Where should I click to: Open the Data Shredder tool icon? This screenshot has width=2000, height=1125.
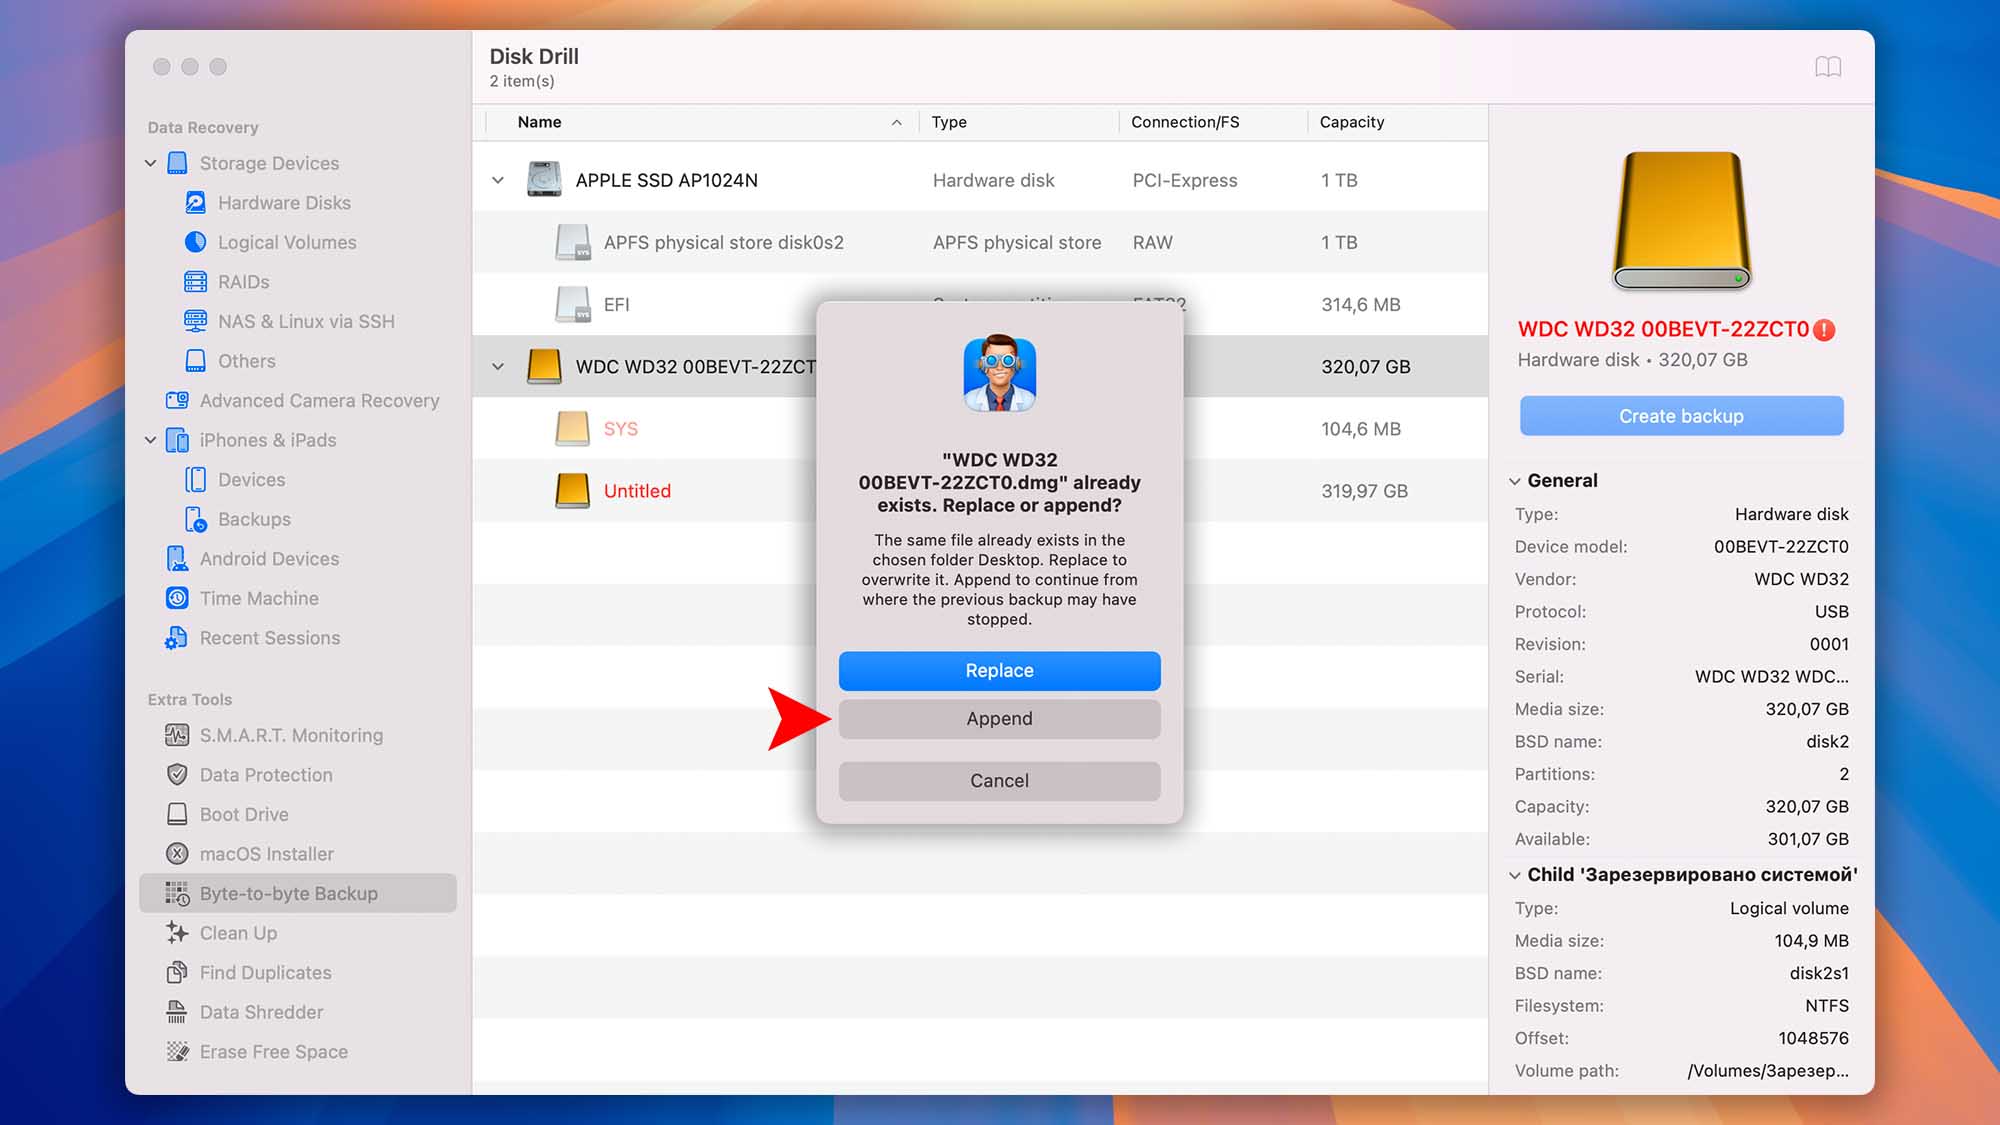click(177, 1012)
